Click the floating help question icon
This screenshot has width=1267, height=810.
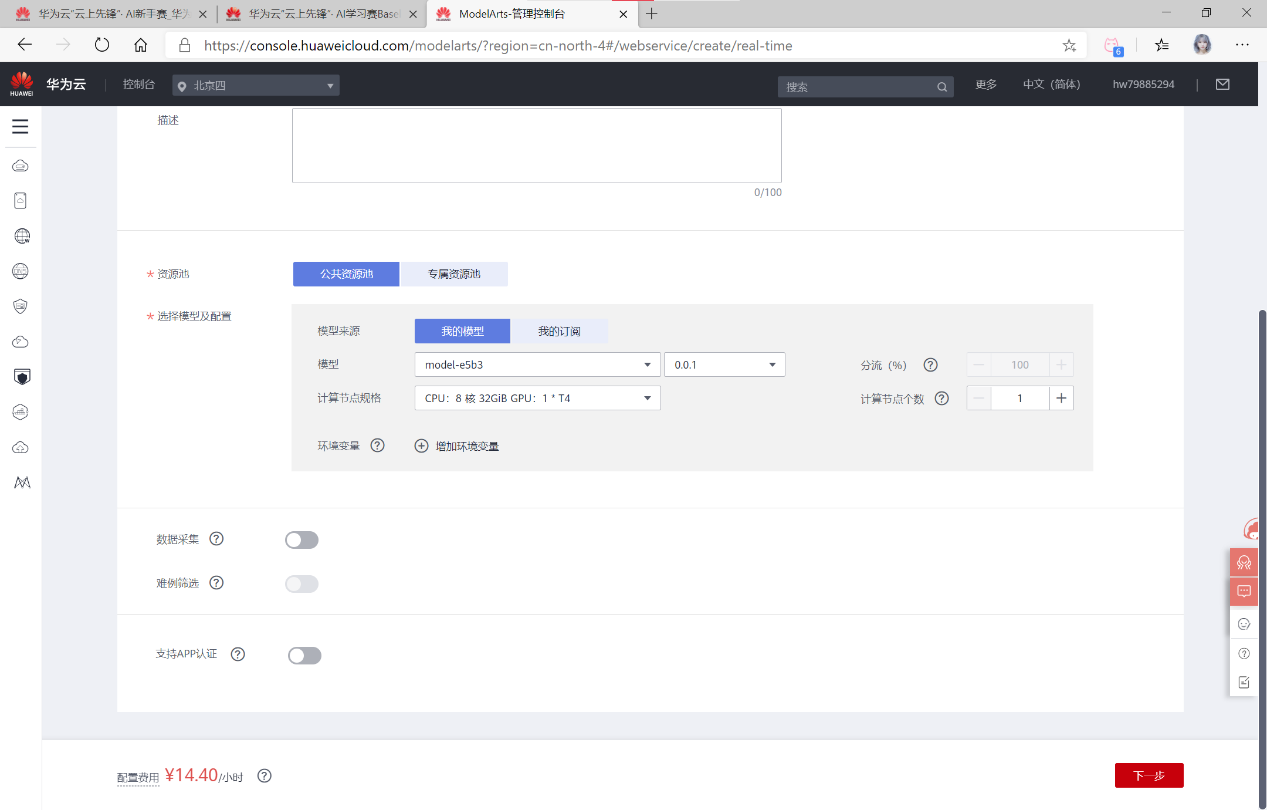click(x=1244, y=653)
